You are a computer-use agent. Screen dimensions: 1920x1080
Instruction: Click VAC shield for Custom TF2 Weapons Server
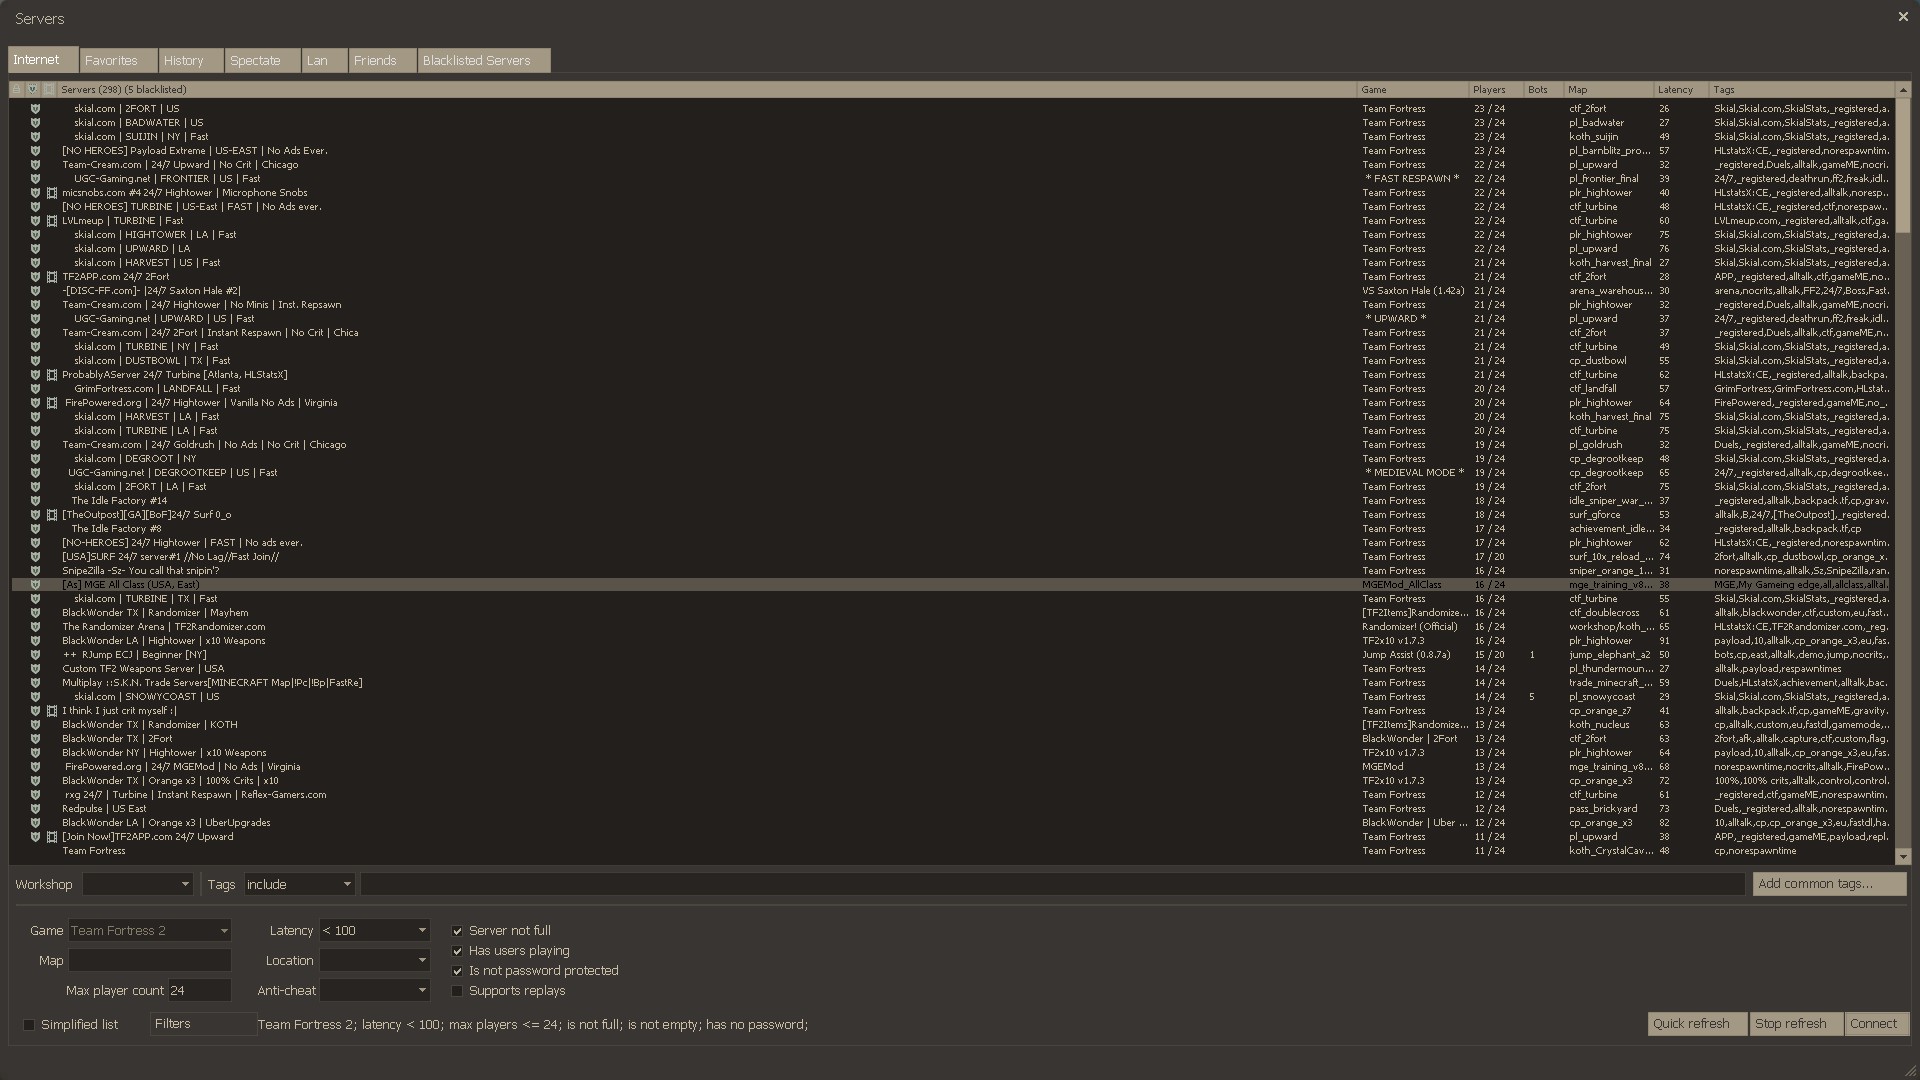[35, 669]
